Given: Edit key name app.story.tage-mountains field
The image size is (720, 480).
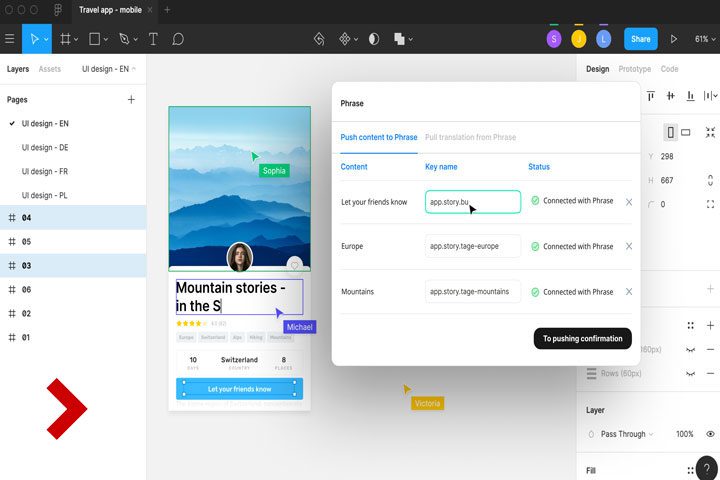Looking at the screenshot, I should click(472, 291).
